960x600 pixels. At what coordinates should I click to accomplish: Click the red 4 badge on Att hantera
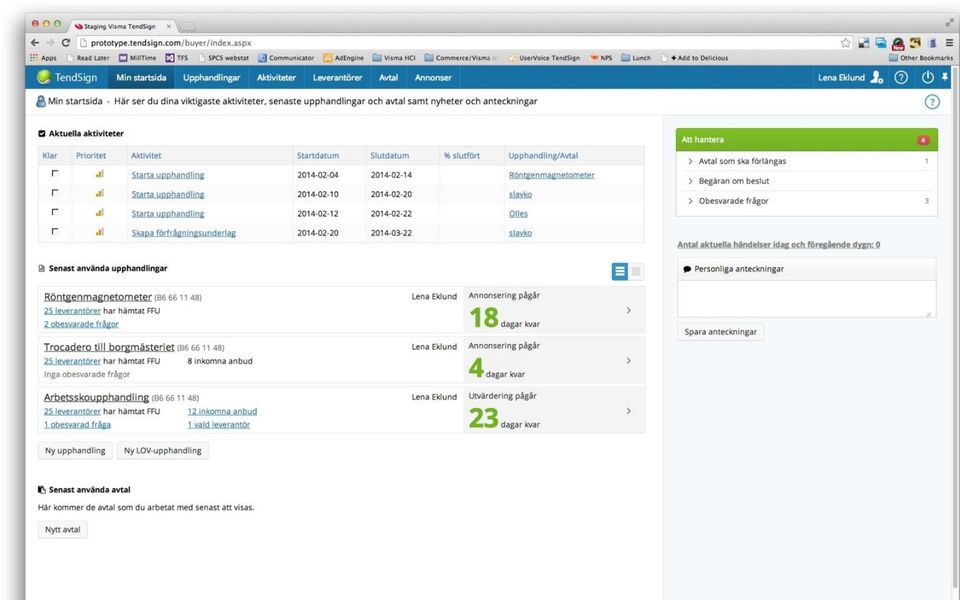click(923, 140)
